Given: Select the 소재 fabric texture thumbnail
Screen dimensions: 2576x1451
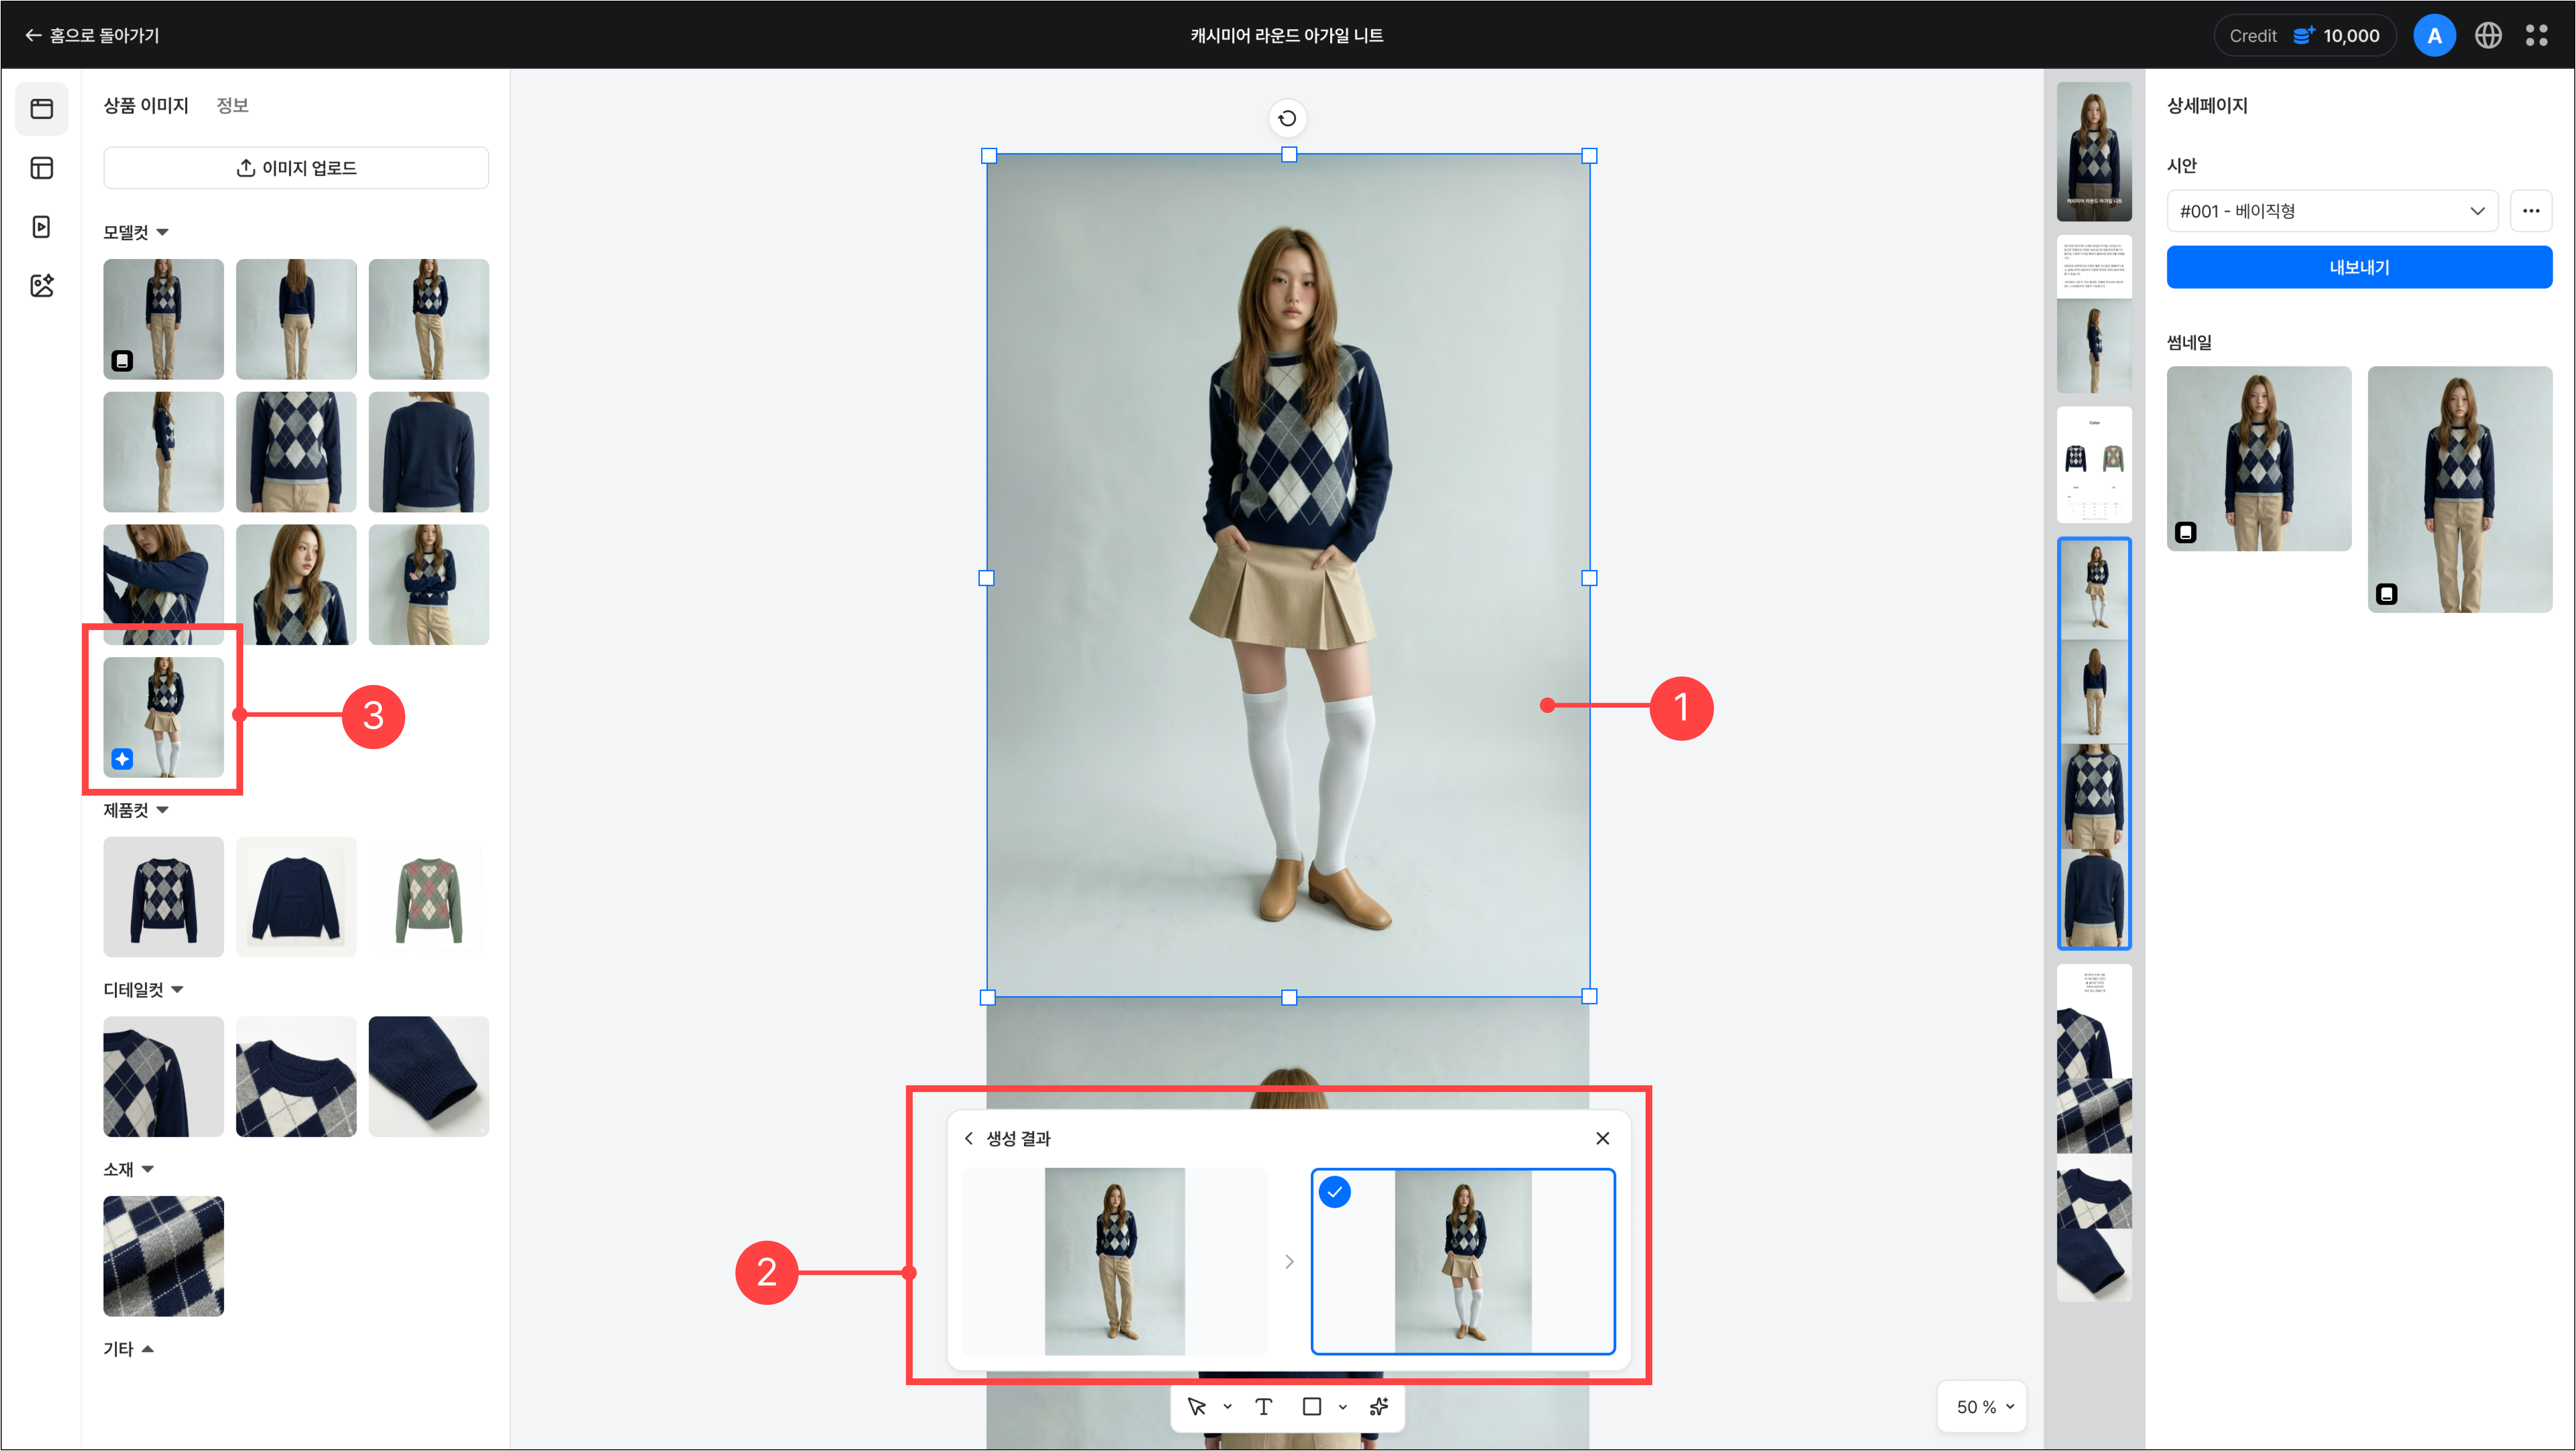Looking at the screenshot, I should point(163,1256).
